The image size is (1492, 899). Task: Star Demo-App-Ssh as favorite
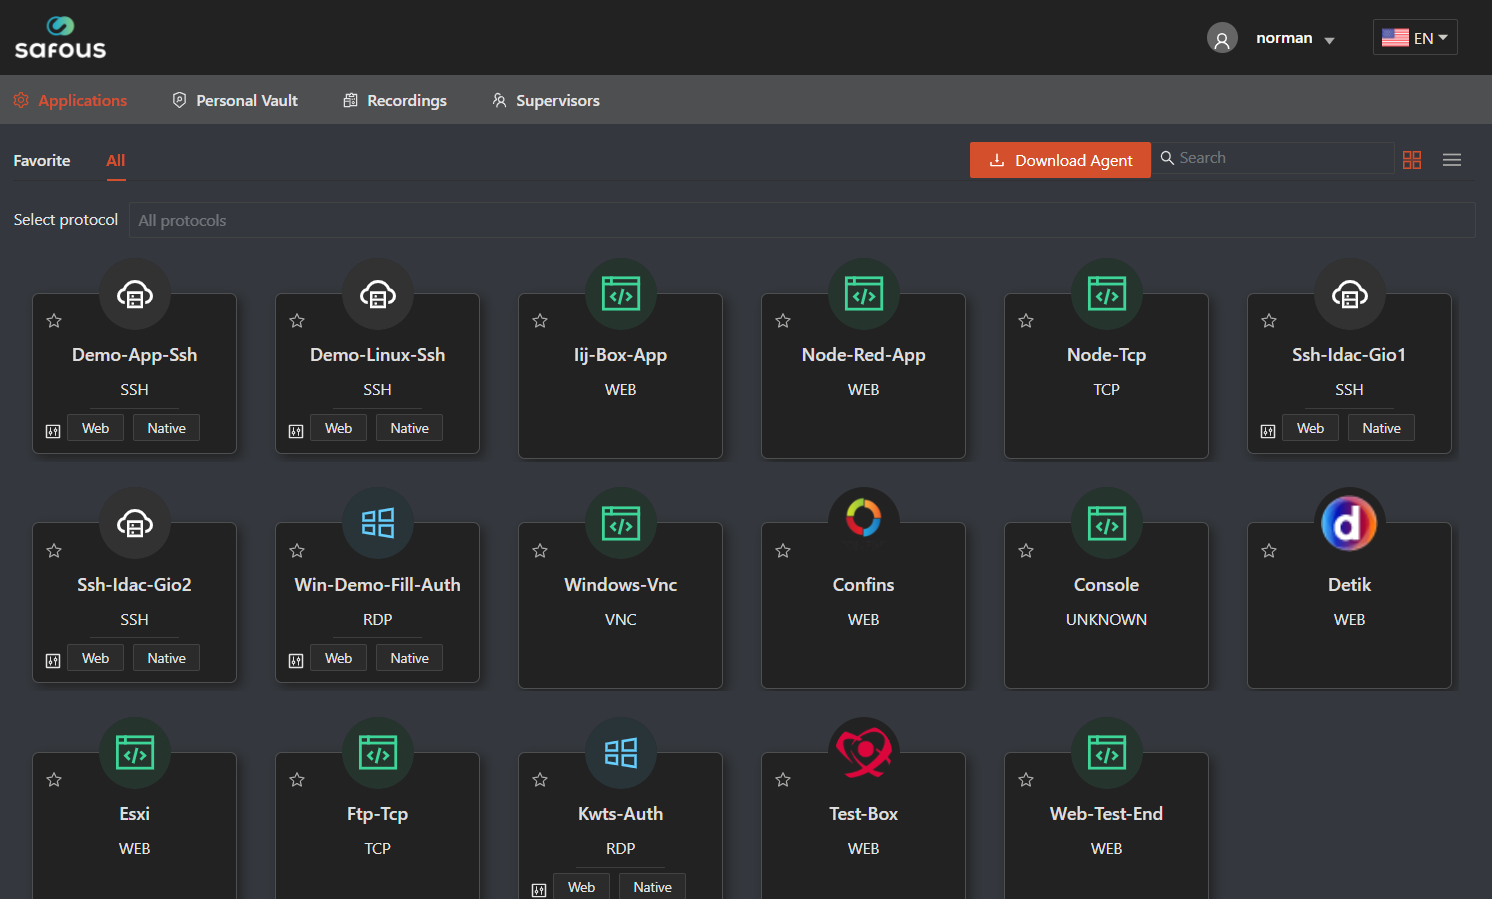(x=54, y=321)
